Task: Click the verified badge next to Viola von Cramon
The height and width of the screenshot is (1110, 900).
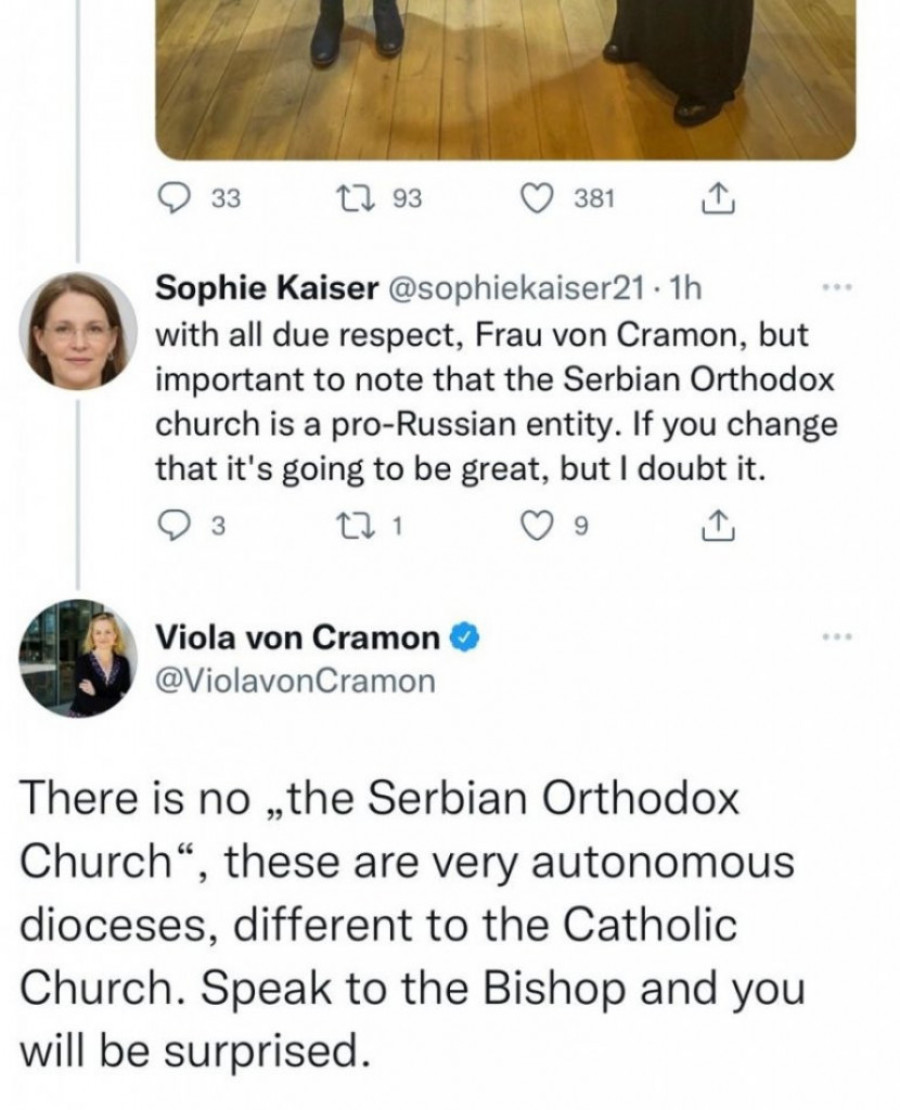Action: [x=462, y=636]
